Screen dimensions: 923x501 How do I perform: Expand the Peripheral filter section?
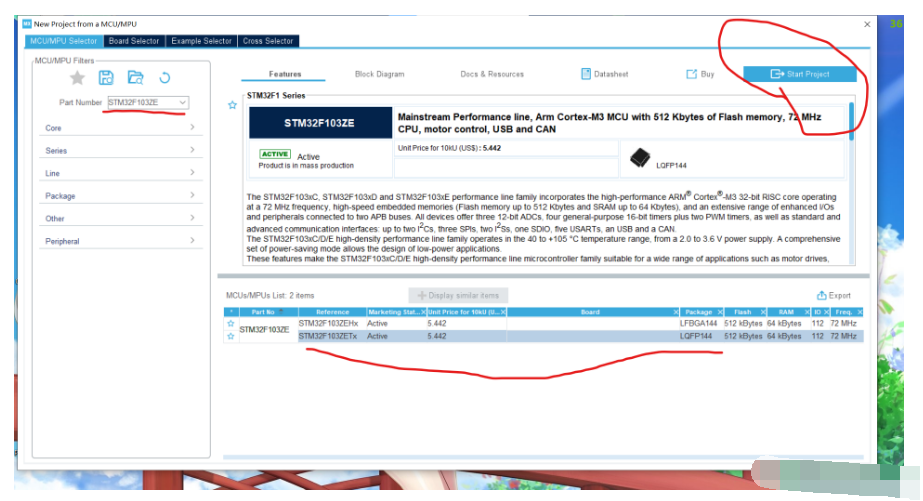point(121,241)
